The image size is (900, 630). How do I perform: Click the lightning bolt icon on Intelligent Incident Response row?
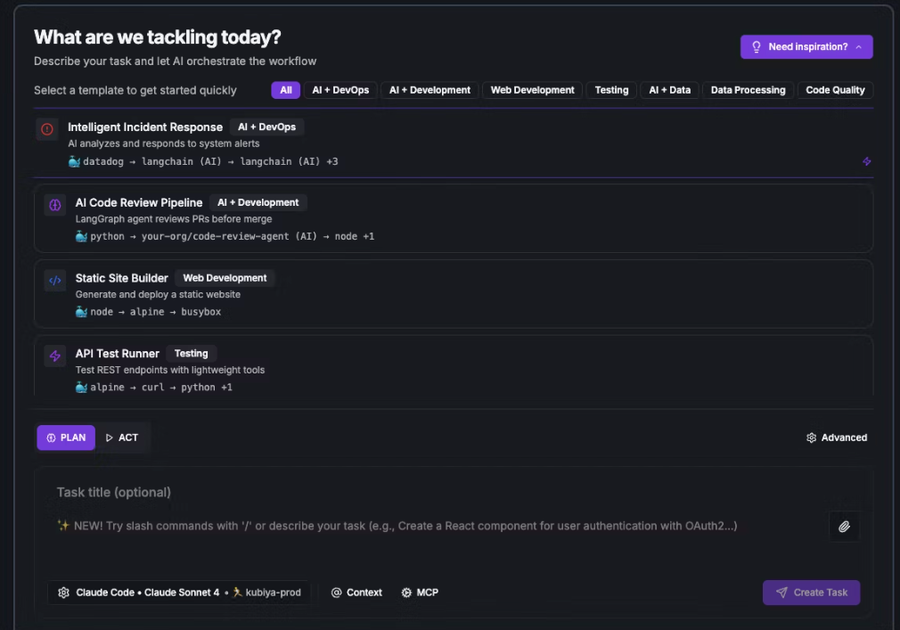[867, 161]
